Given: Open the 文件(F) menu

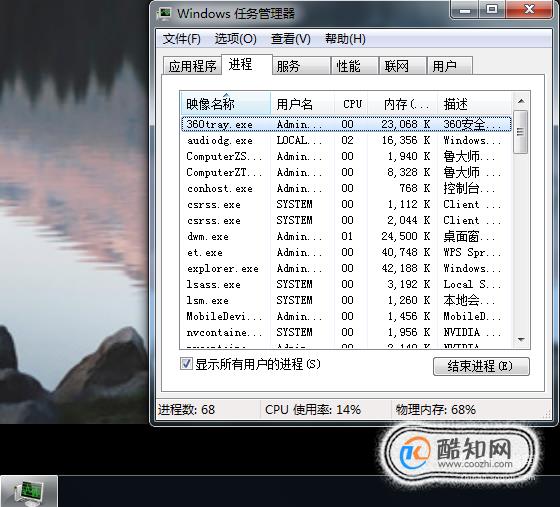Looking at the screenshot, I should click(x=181, y=39).
